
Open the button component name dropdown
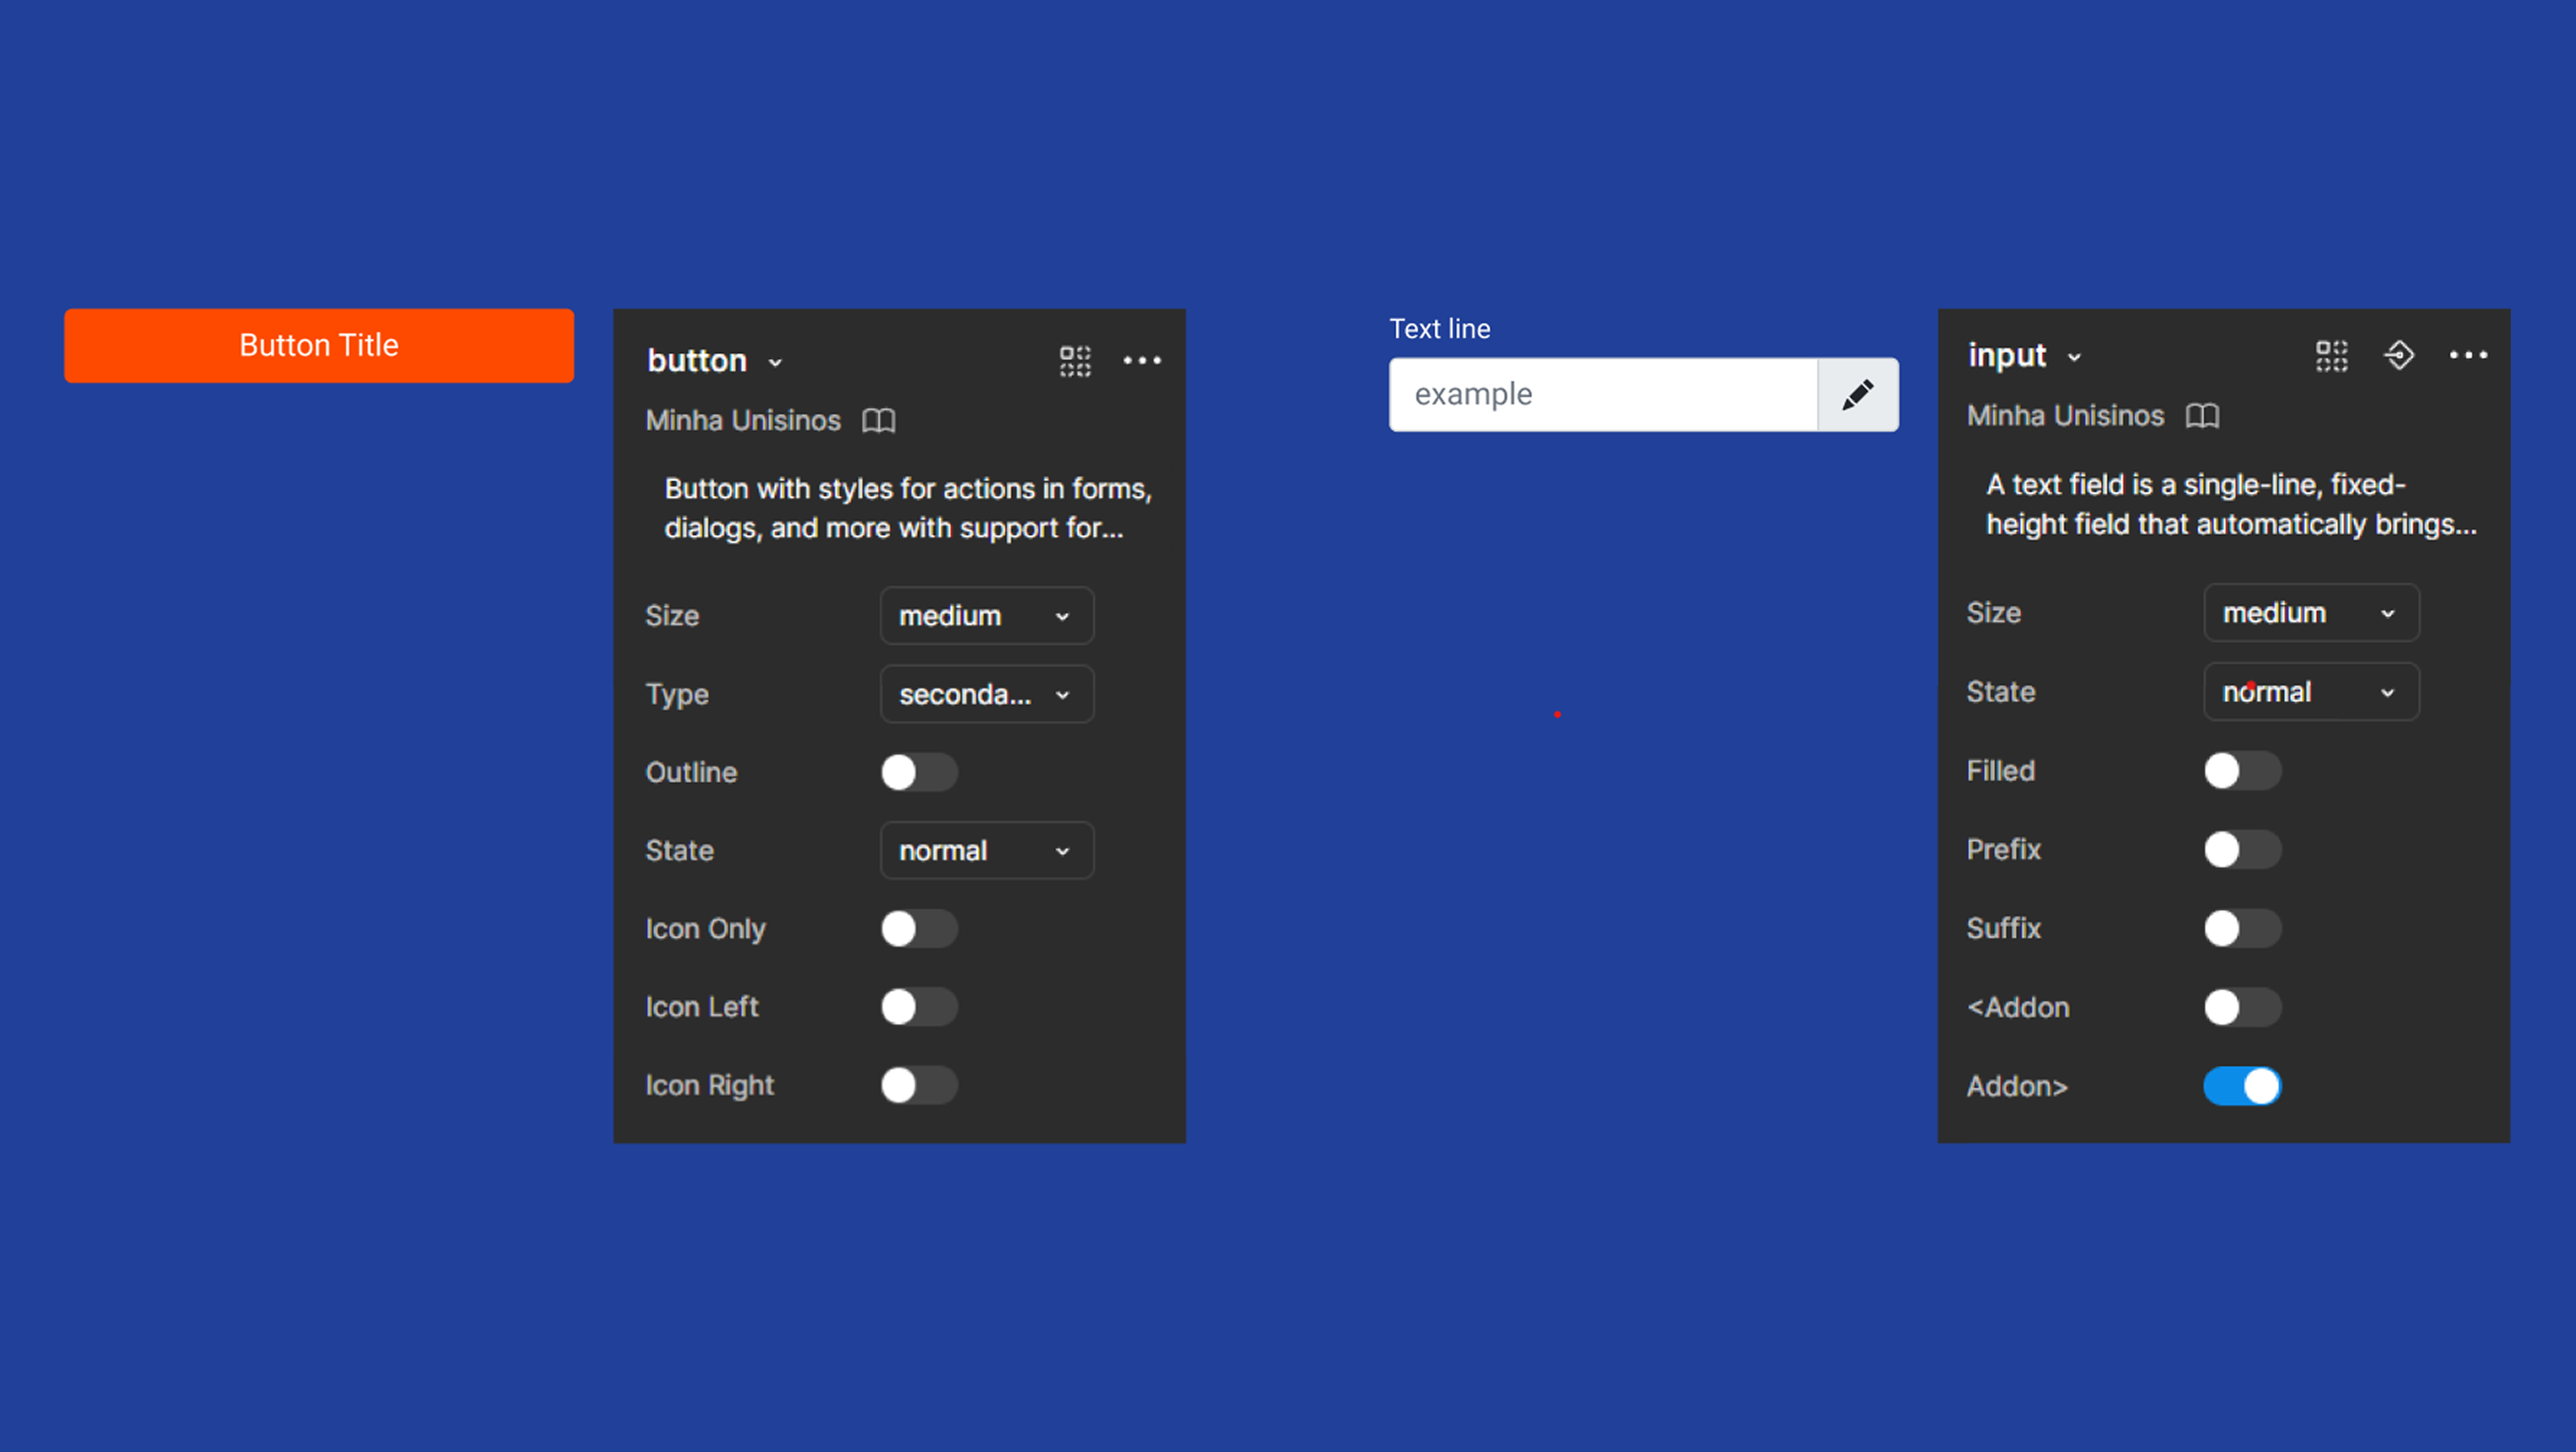point(715,361)
